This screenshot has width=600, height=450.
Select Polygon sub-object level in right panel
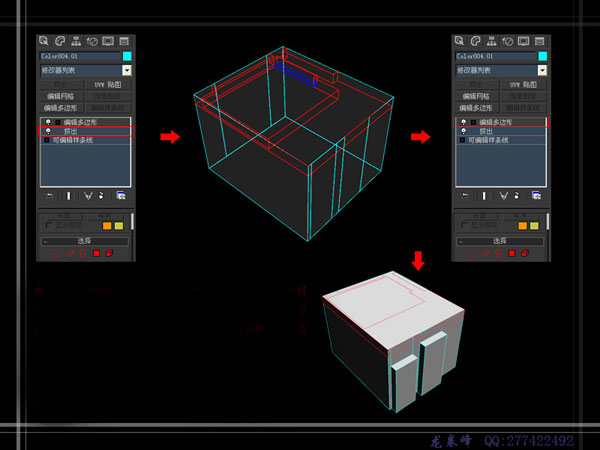(513, 254)
